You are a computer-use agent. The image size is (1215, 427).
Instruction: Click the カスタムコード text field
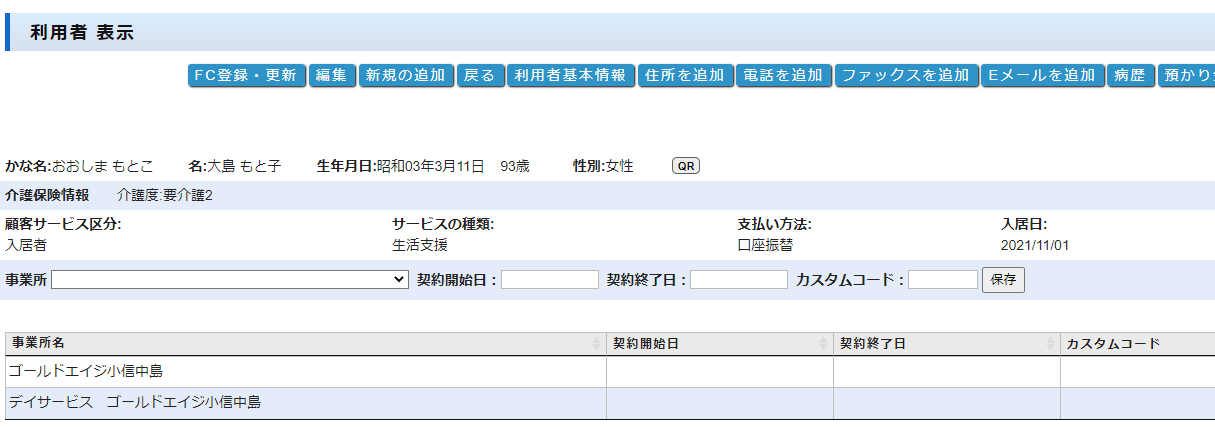pyautogui.click(x=942, y=280)
